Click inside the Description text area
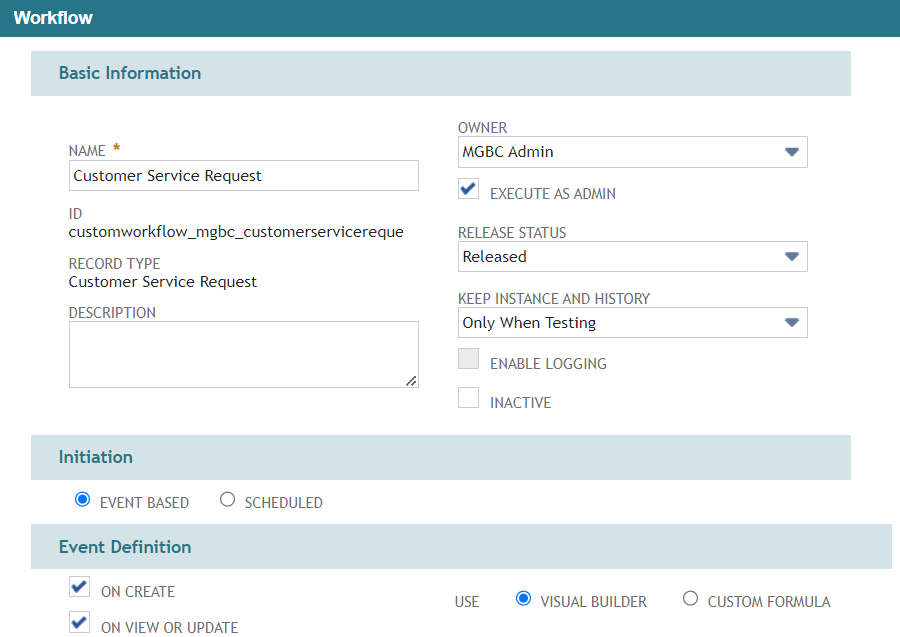The height and width of the screenshot is (637, 900). coord(243,354)
